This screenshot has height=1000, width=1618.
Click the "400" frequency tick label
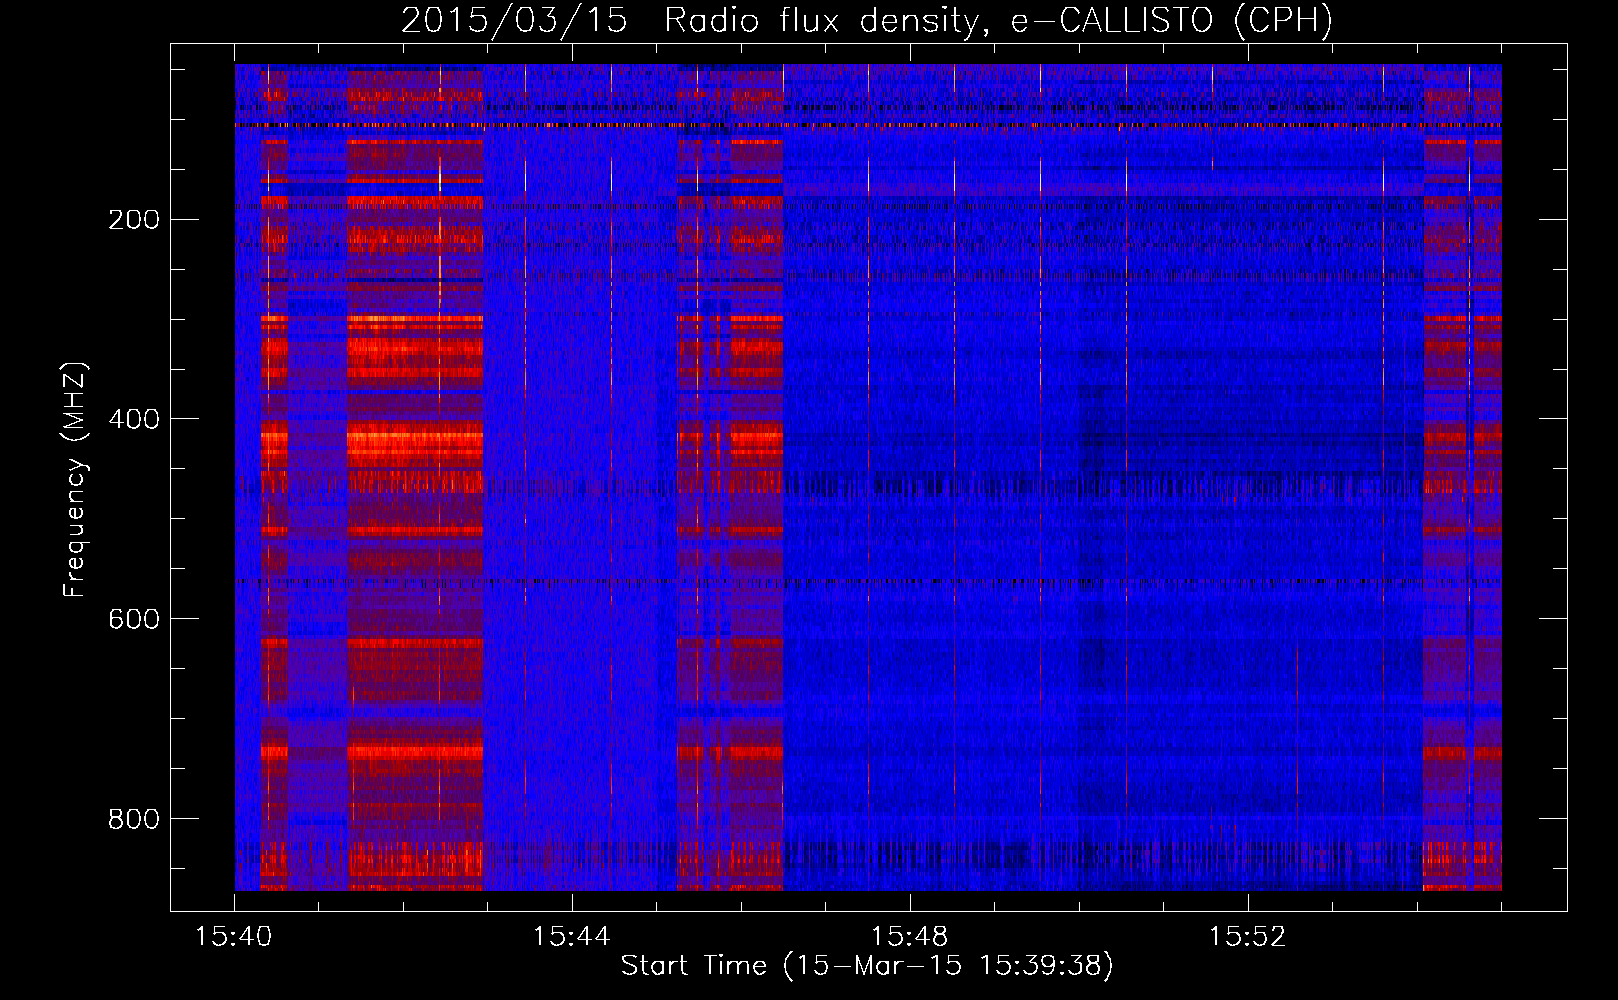(x=134, y=419)
